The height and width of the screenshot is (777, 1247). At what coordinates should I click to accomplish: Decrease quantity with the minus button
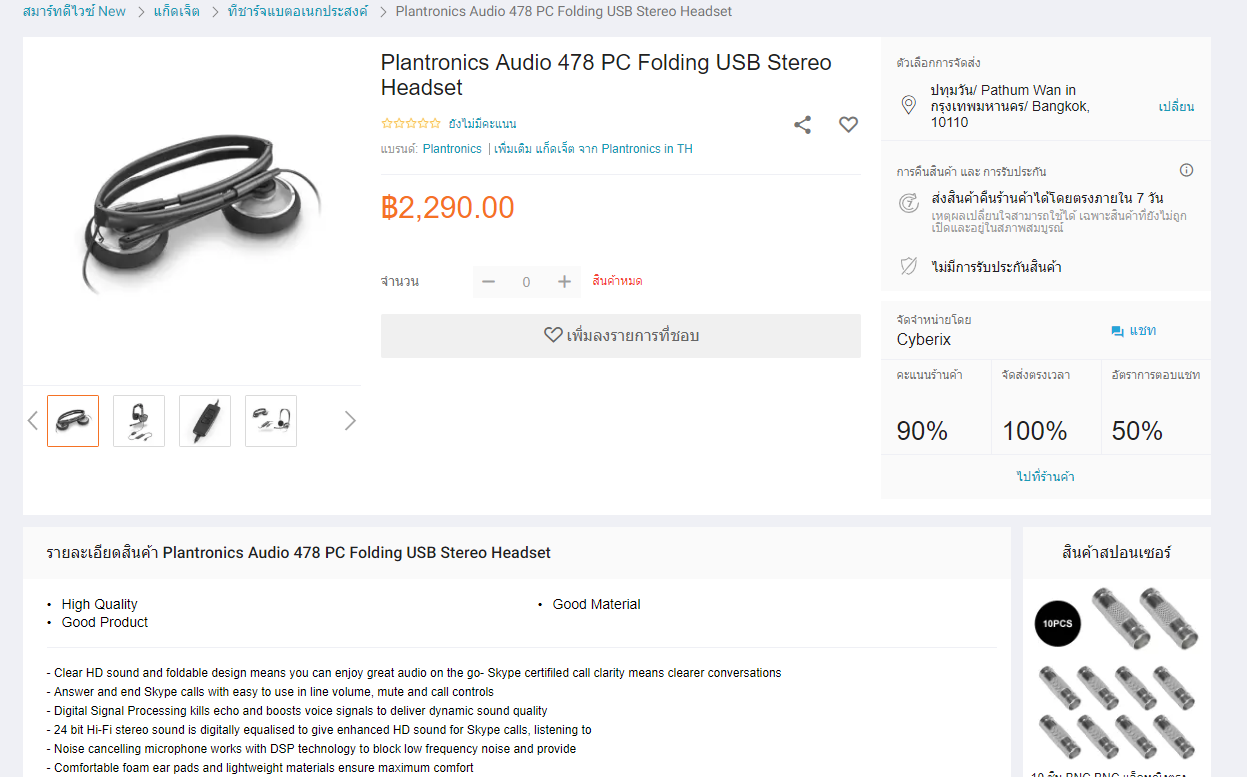click(x=488, y=282)
